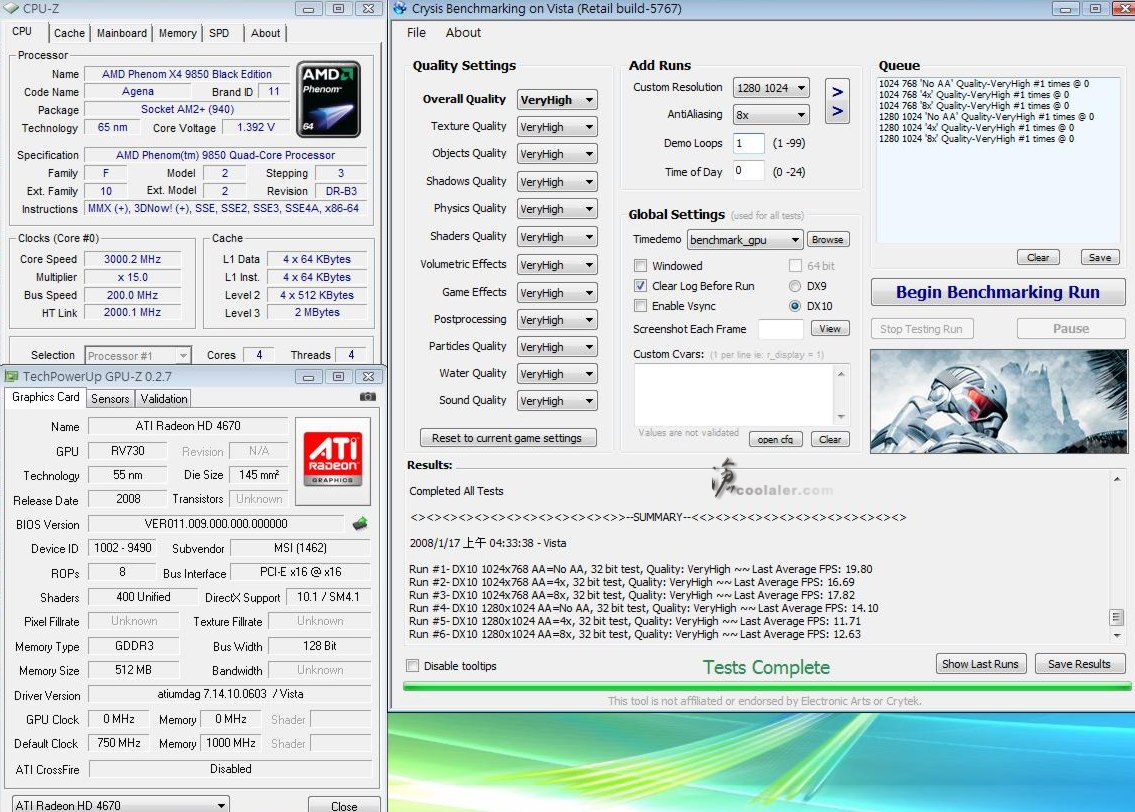This screenshot has width=1135, height=812.
Task: Open the GPU-Z graphics card selector dropdown
Action: (x=120, y=805)
